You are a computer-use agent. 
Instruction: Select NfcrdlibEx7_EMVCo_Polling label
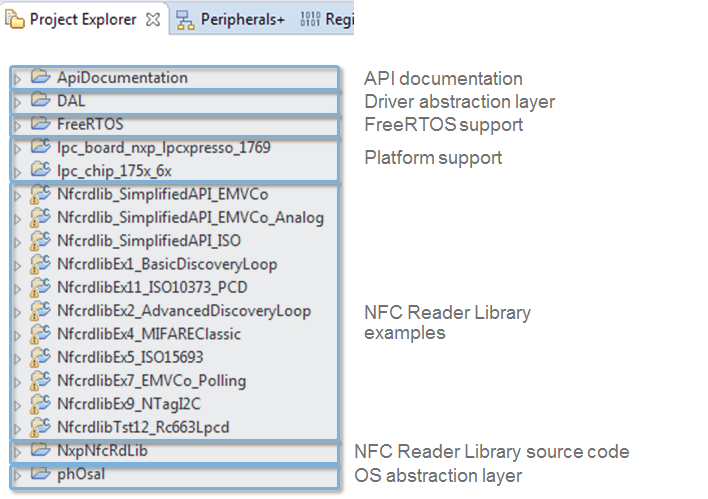152,381
